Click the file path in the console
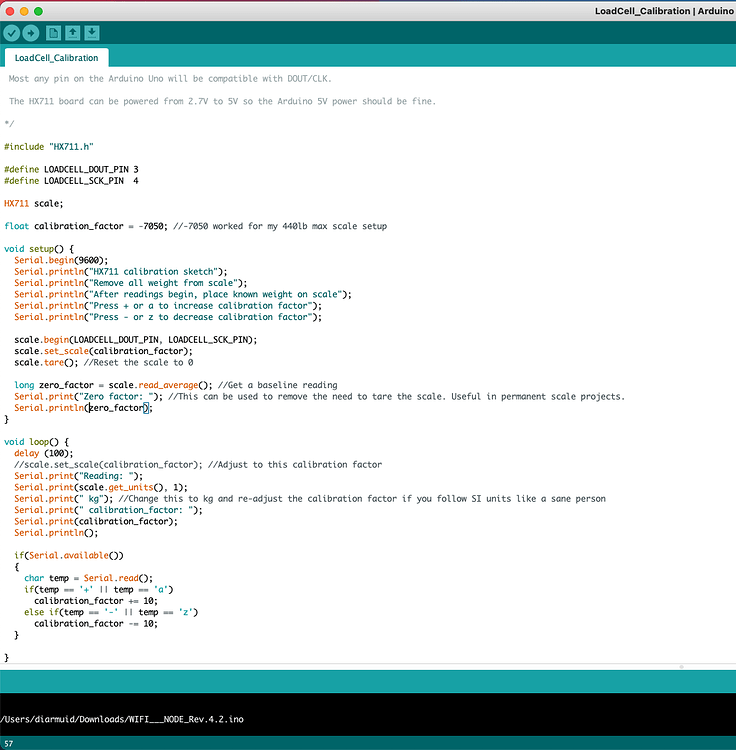 (122, 719)
